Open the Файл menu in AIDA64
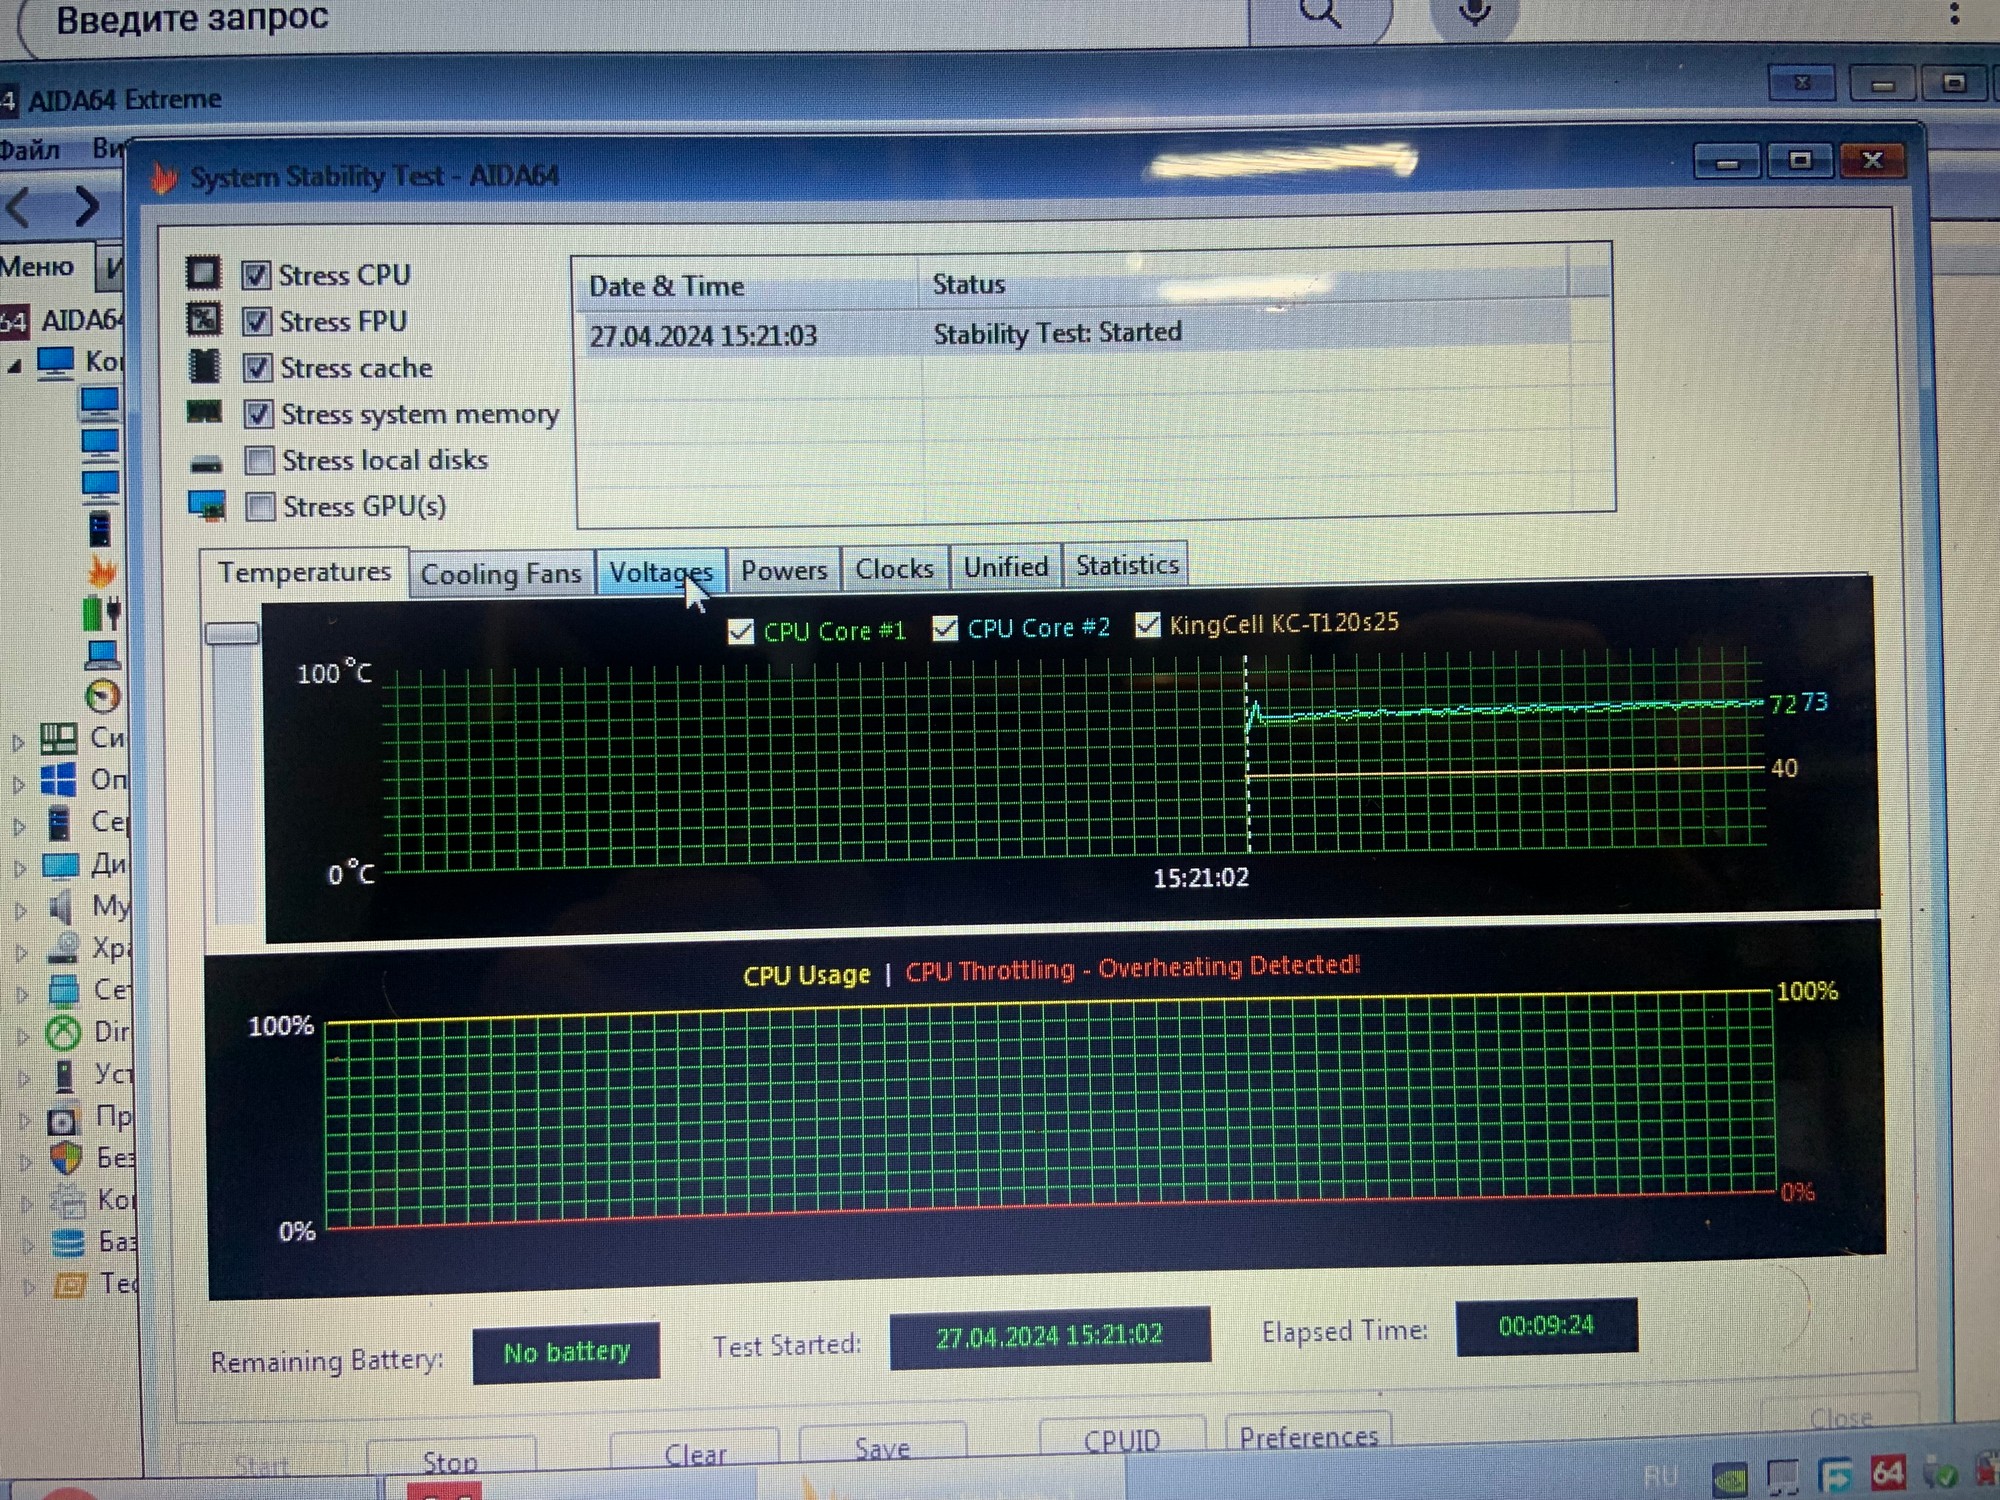This screenshot has width=2000, height=1500. pyautogui.click(x=30, y=150)
